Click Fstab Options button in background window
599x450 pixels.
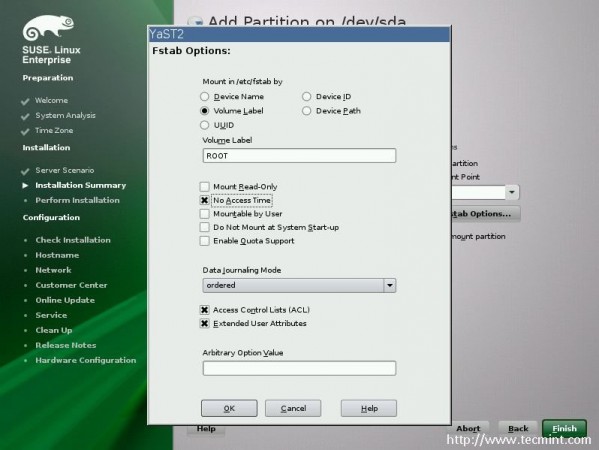[485, 214]
